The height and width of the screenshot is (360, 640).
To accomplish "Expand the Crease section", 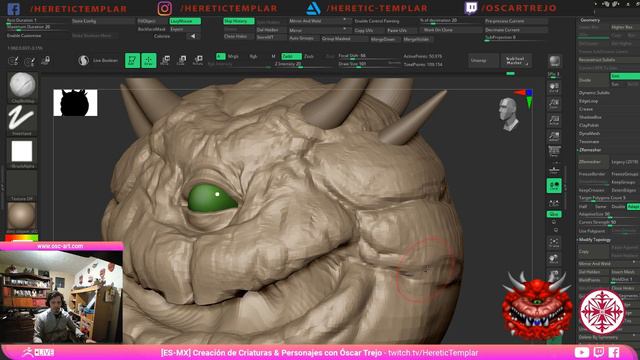I will pos(586,109).
